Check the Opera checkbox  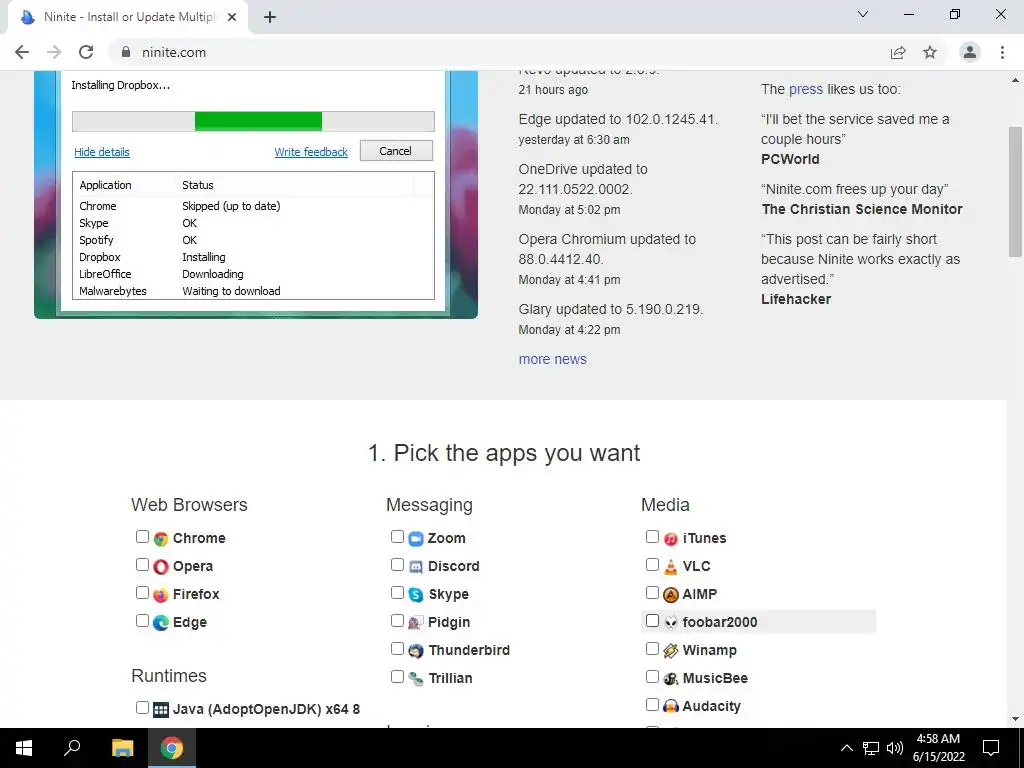(142, 565)
